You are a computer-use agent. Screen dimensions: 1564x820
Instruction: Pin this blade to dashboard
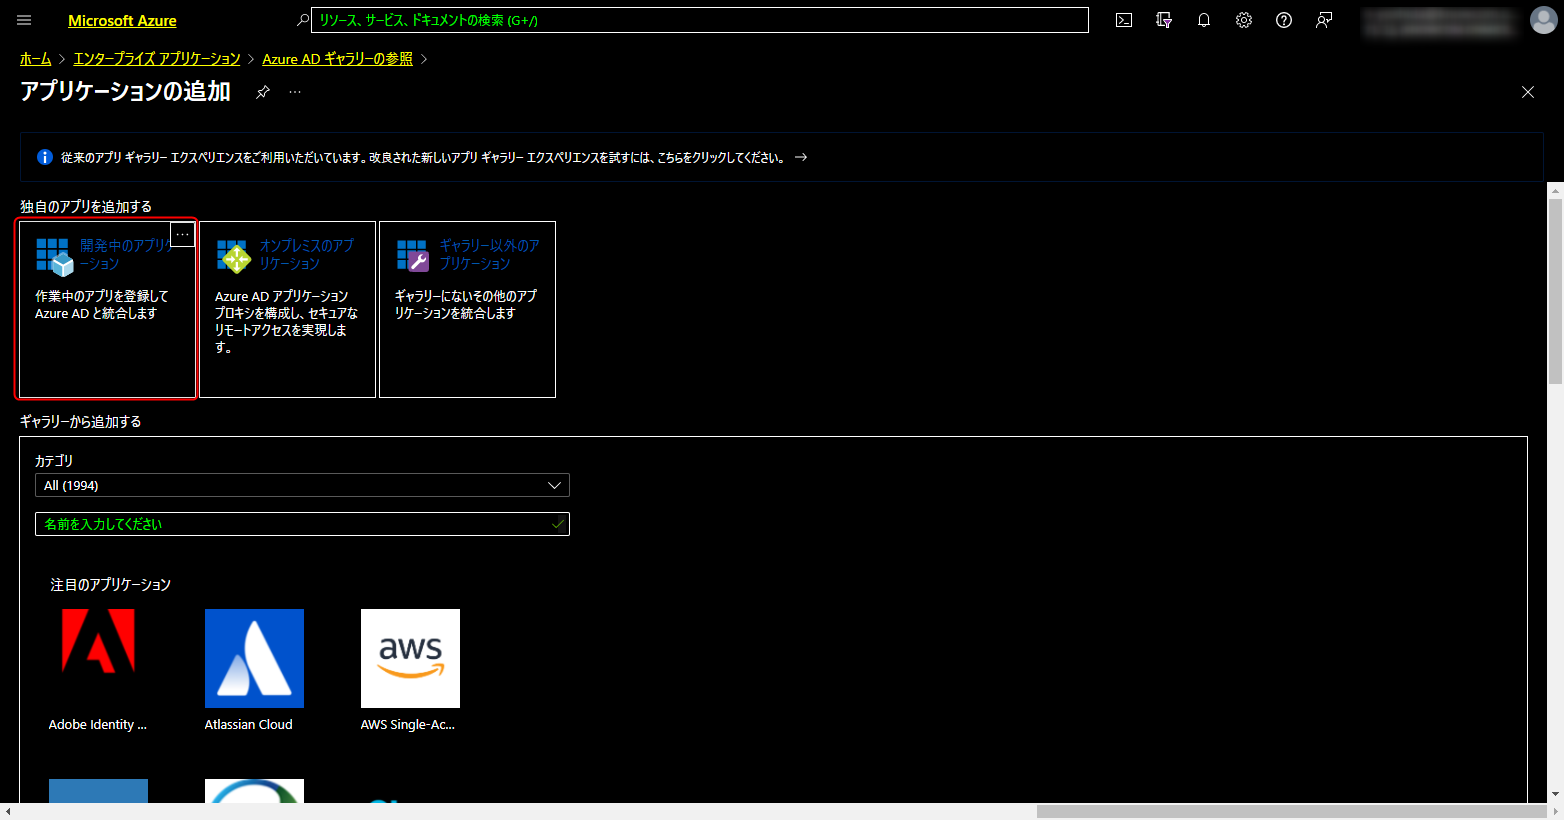point(263,92)
